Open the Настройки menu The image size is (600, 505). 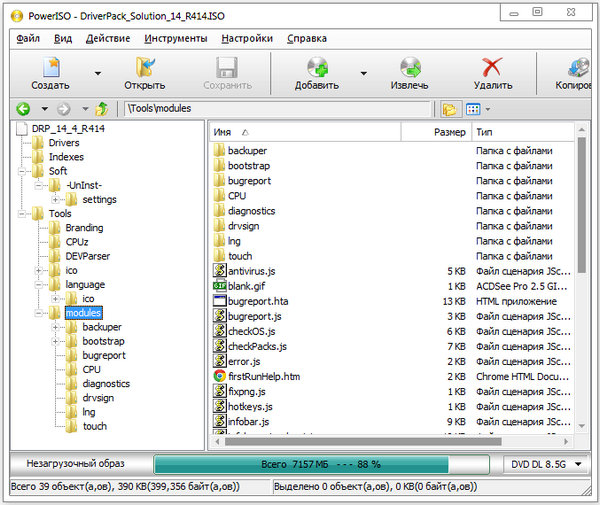pyautogui.click(x=246, y=38)
